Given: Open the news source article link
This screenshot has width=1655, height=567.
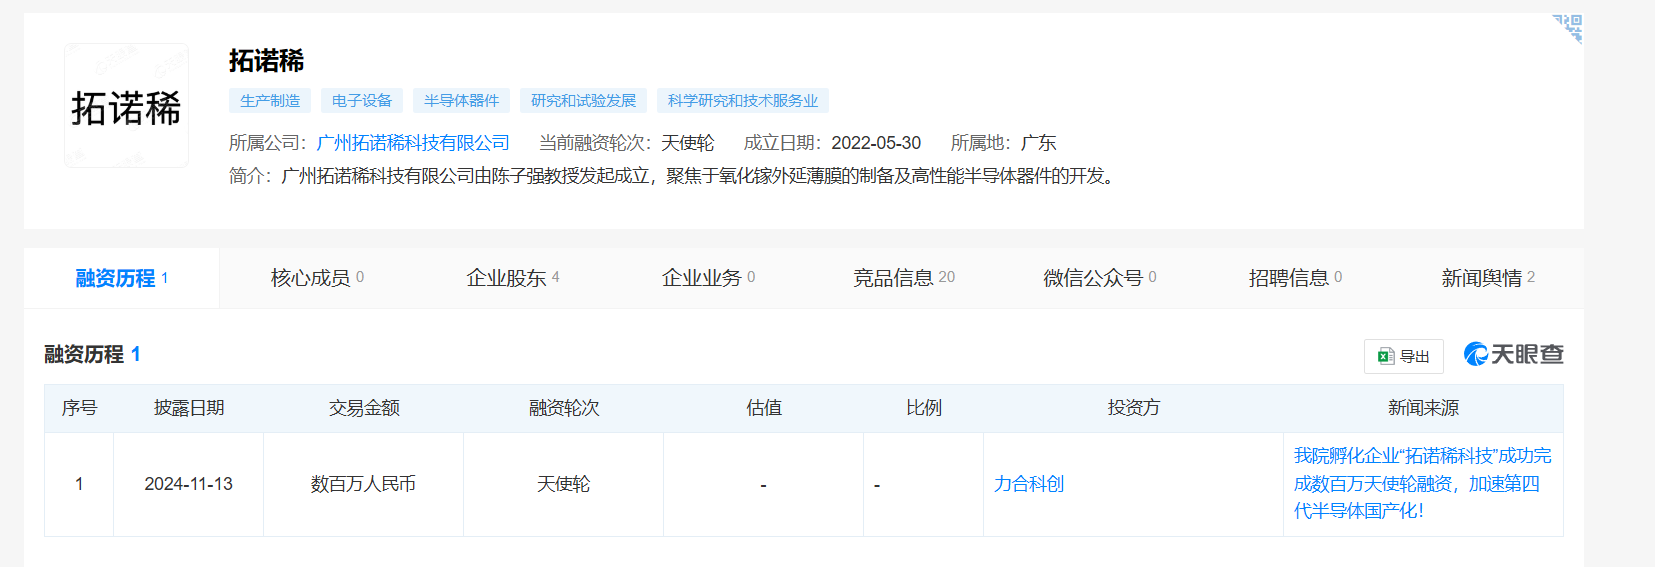Looking at the screenshot, I should [x=1422, y=483].
